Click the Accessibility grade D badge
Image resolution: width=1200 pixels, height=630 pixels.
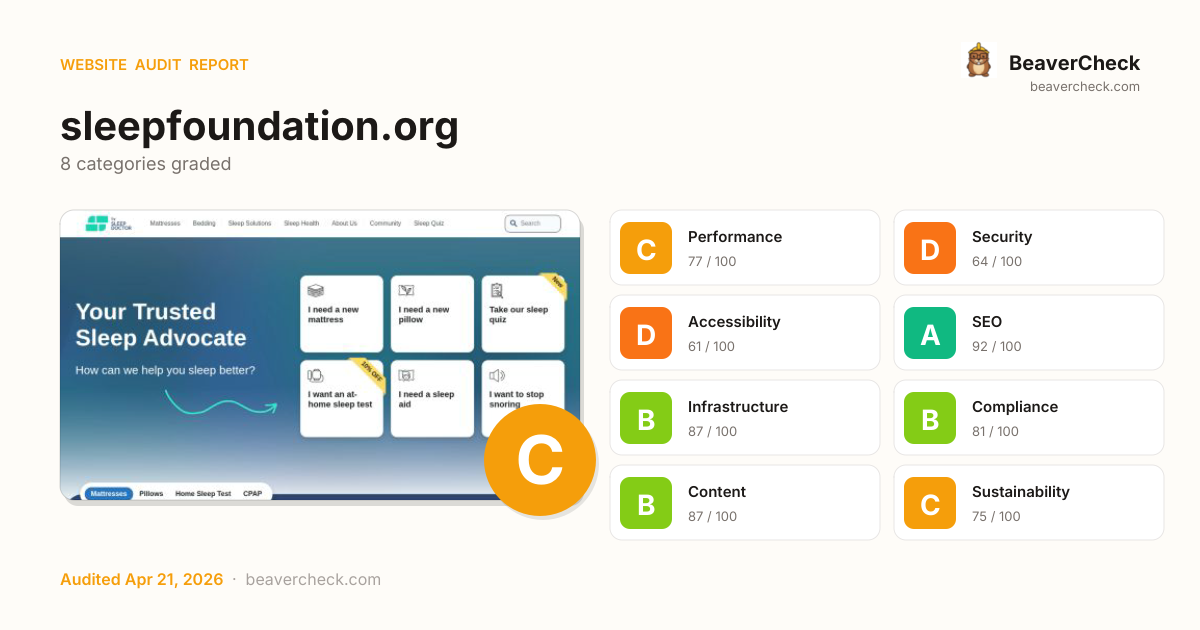click(646, 333)
